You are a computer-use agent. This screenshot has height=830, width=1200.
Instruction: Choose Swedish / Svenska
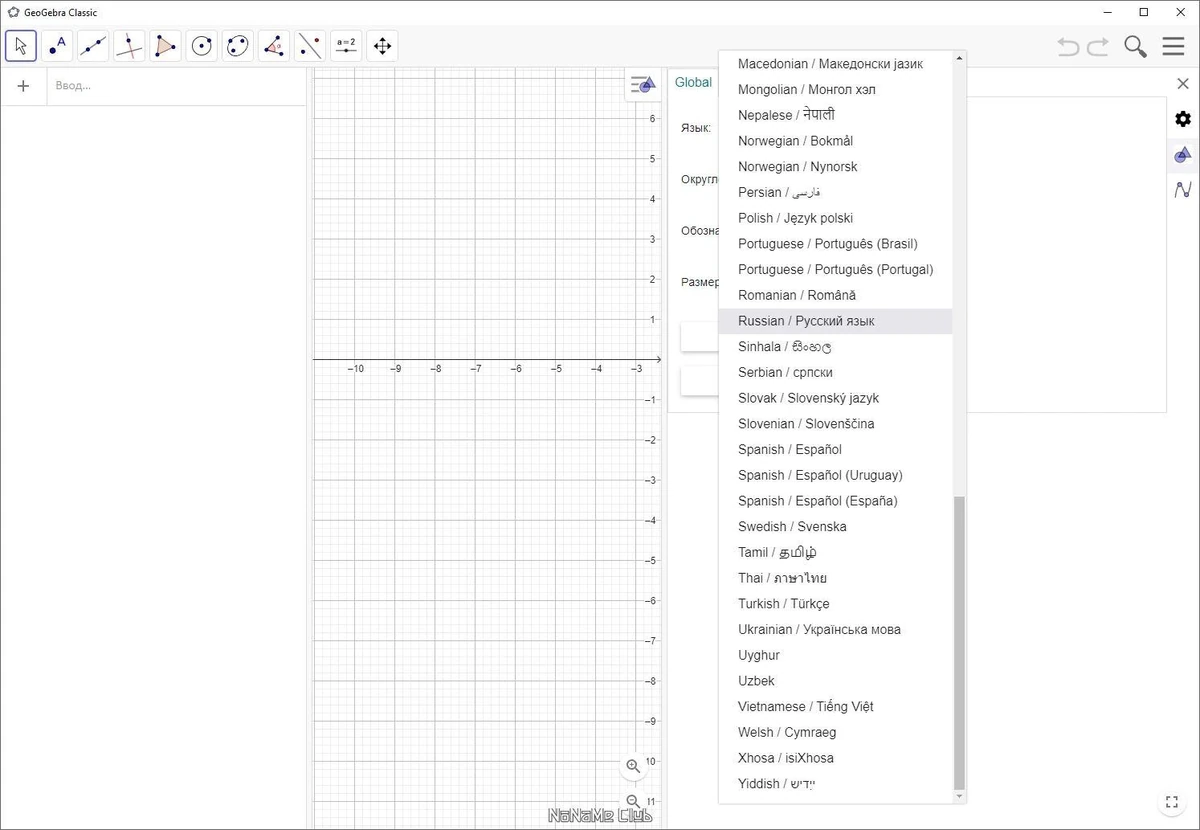[x=835, y=527]
